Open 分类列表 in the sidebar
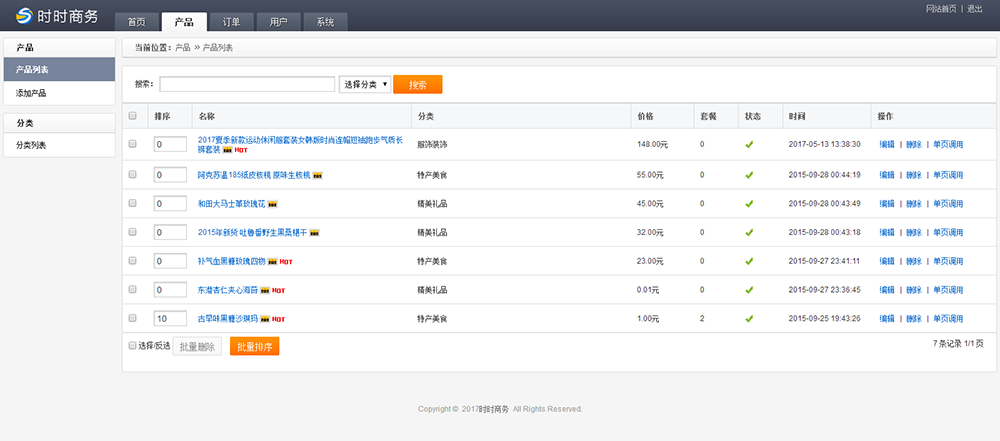Viewport: 1000px width, 441px height. (x=31, y=145)
